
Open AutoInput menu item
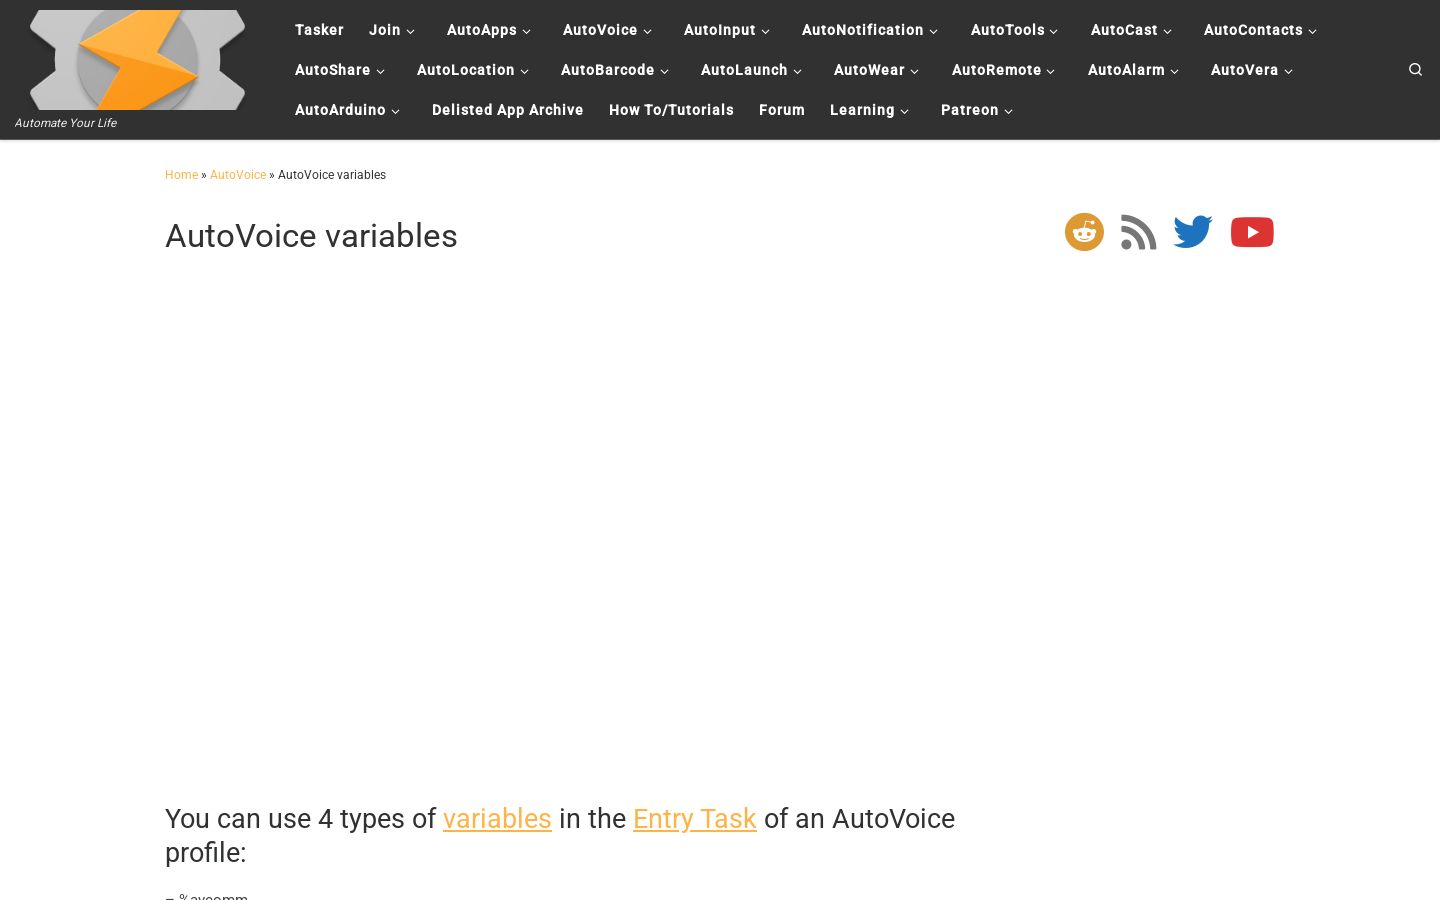tap(720, 30)
